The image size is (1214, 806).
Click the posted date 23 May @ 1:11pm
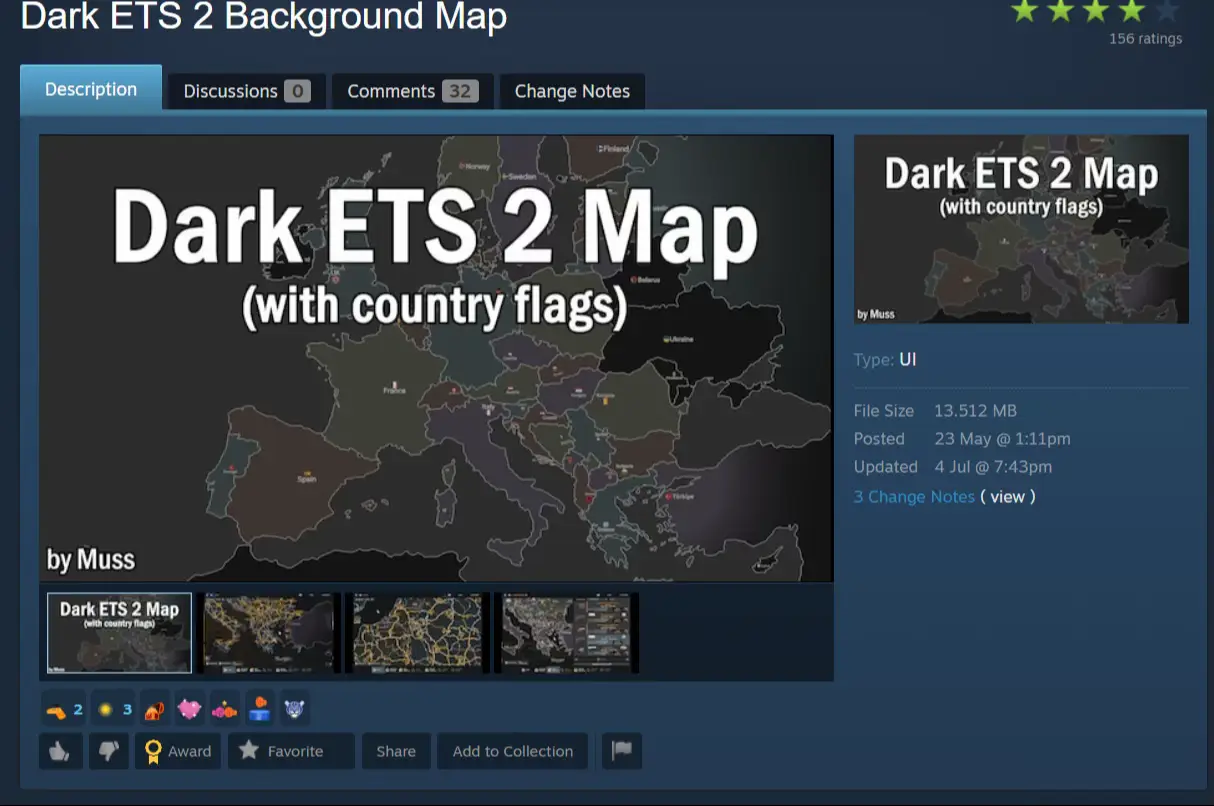(1002, 439)
